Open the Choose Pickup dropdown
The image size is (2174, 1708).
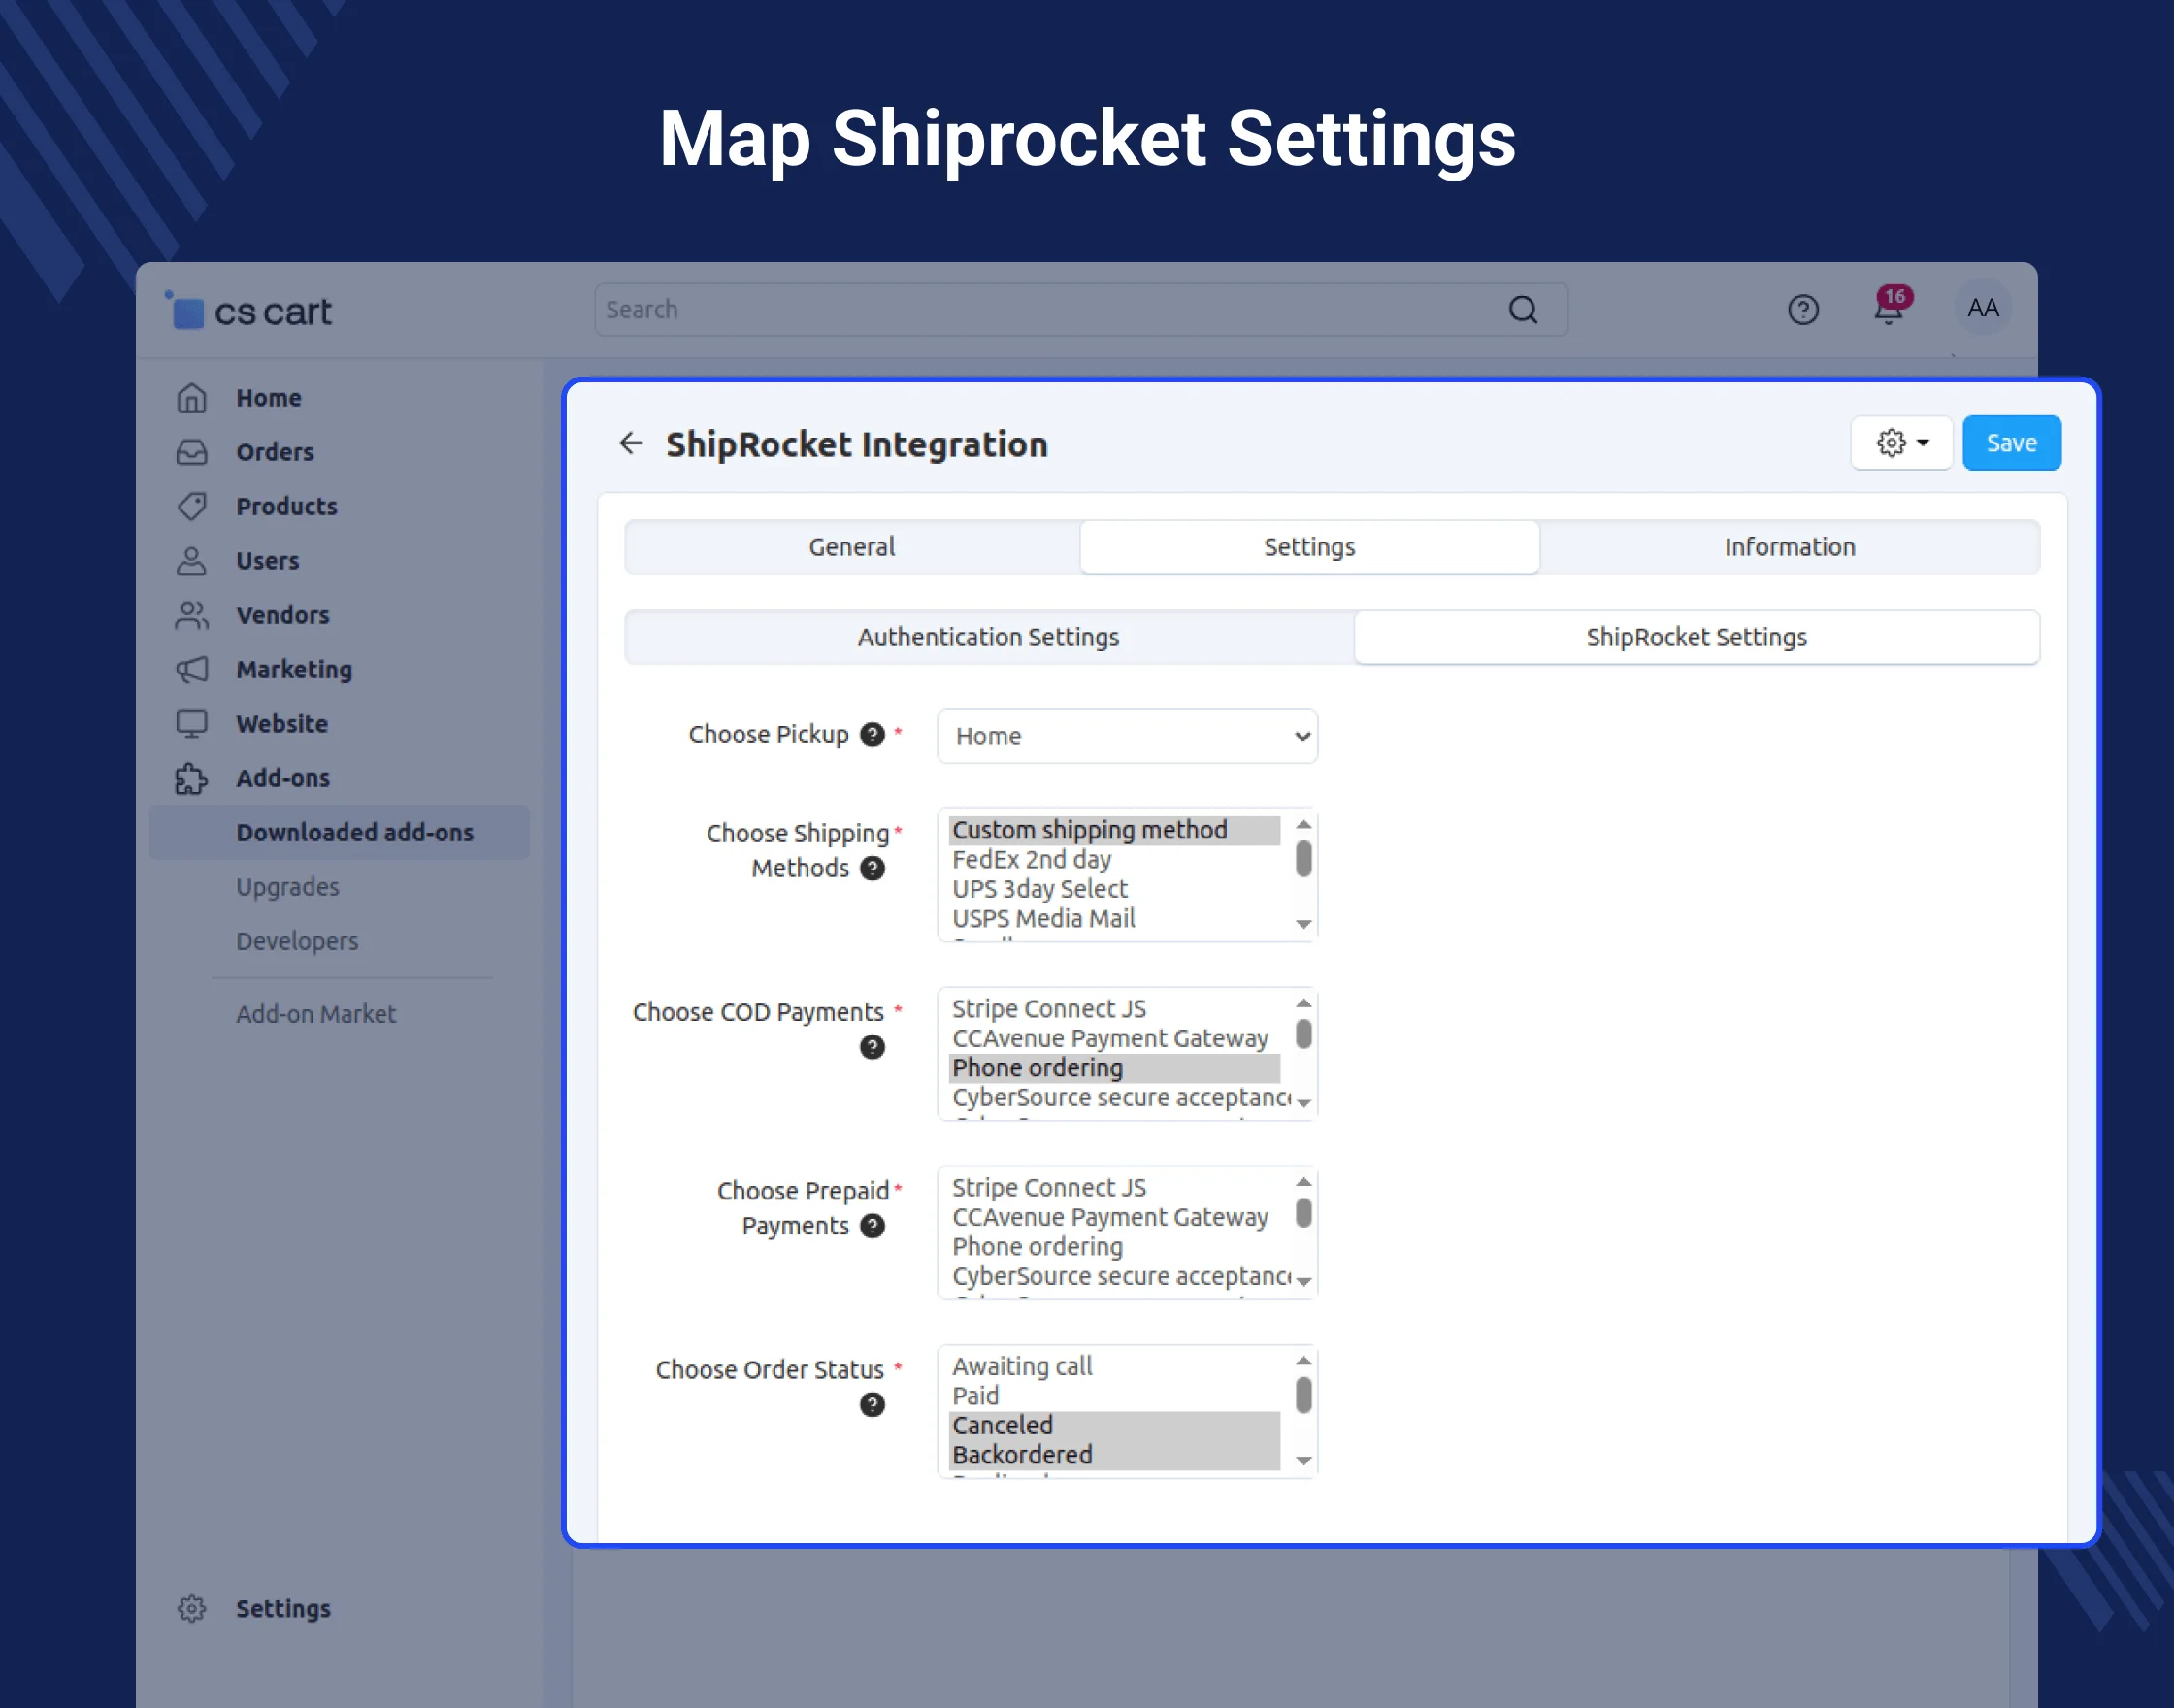[1126, 737]
